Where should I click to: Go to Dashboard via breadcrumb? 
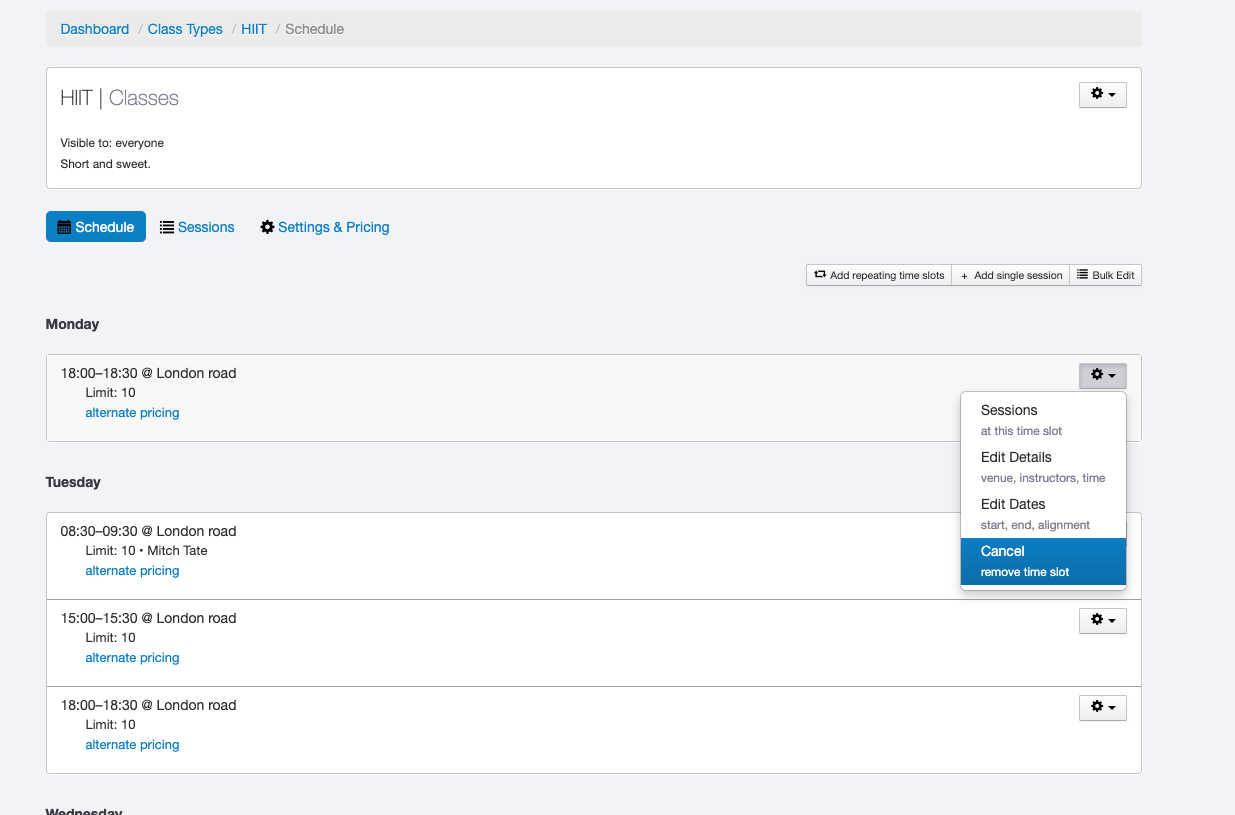point(94,29)
